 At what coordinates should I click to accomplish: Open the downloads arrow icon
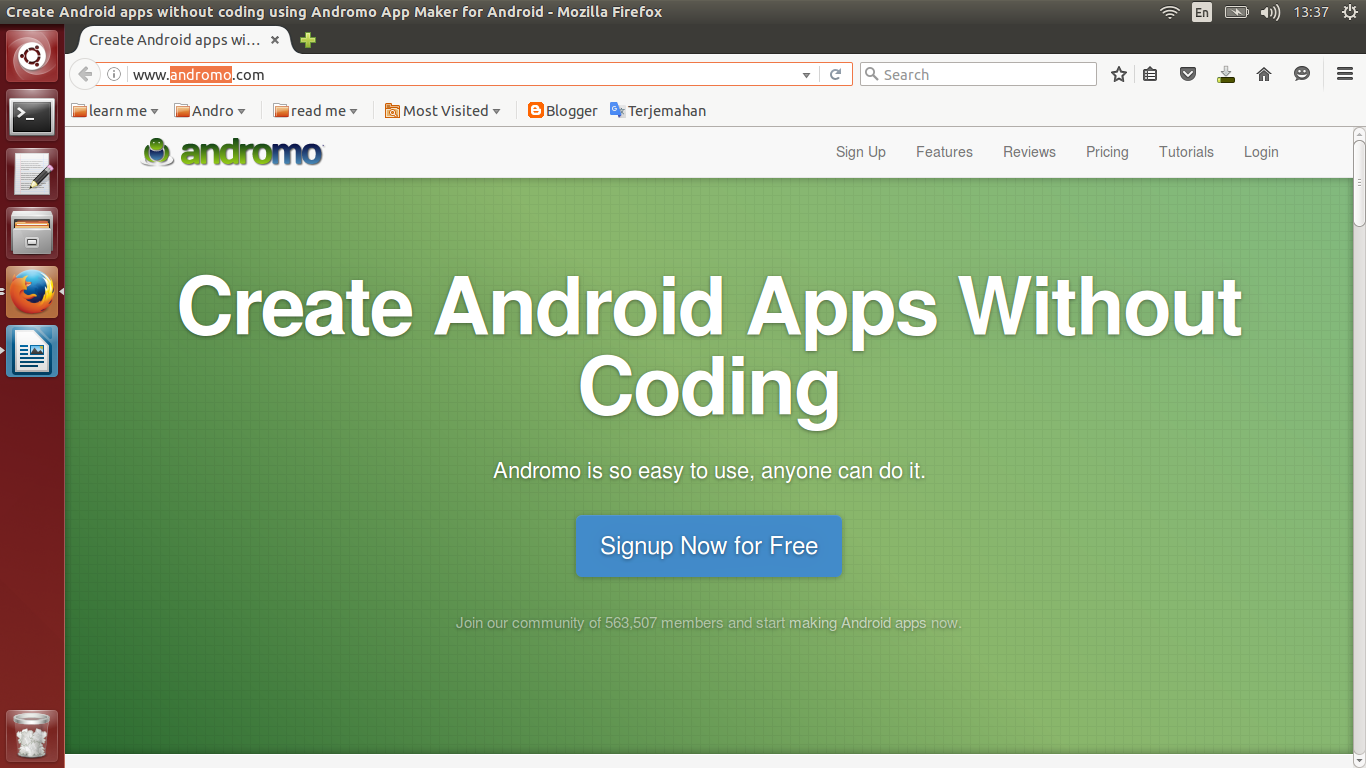pos(1226,74)
